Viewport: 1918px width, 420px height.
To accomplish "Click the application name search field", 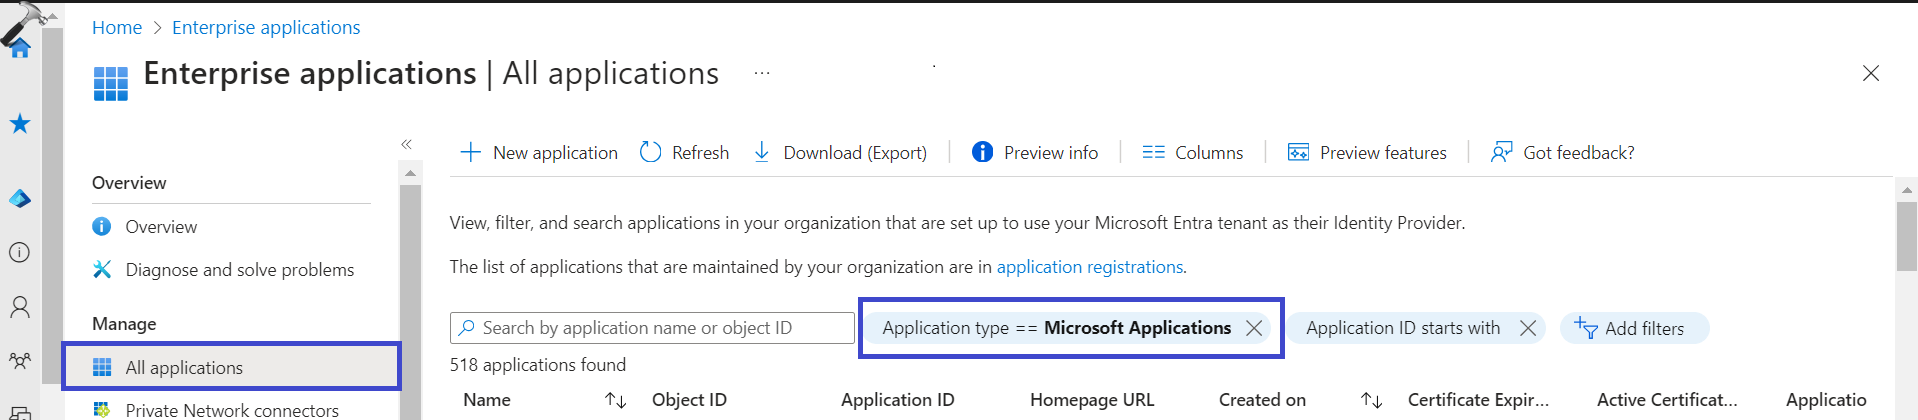I will [660, 328].
